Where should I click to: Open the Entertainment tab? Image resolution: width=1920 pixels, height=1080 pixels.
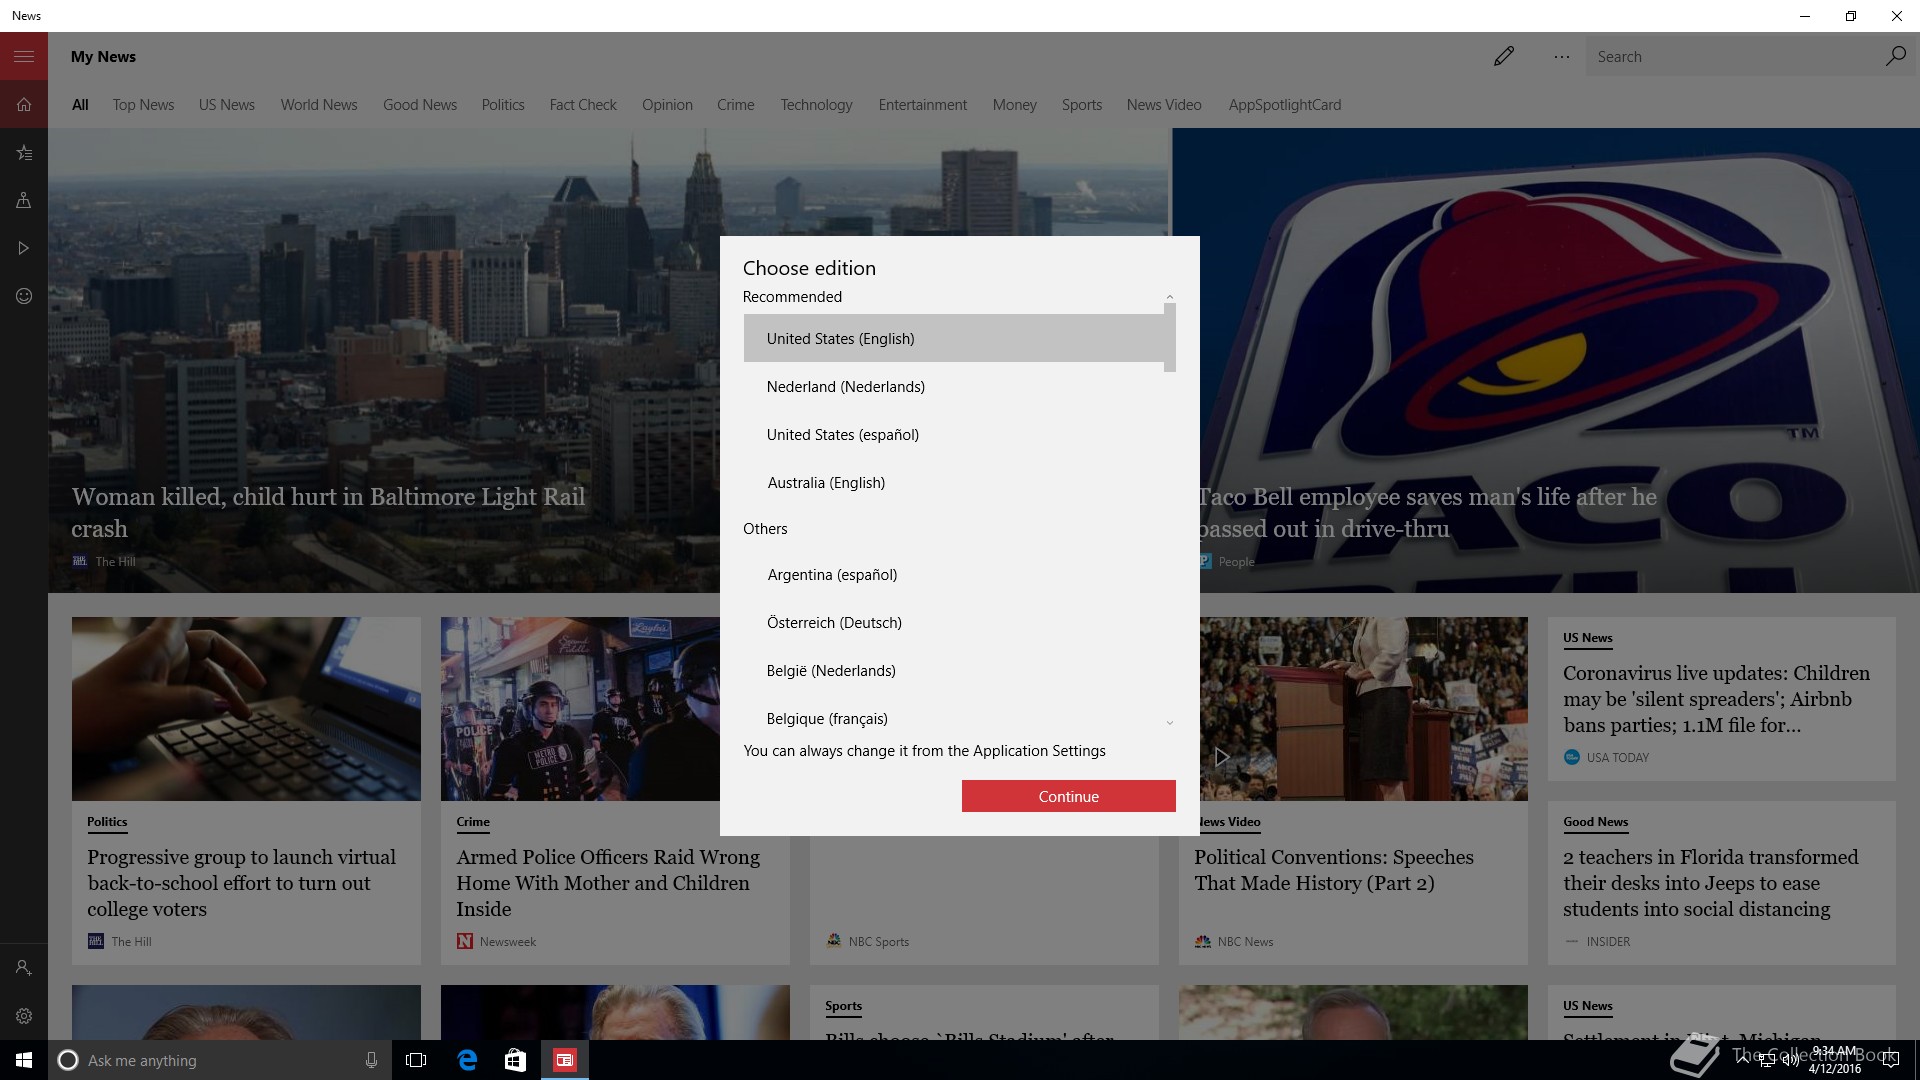(x=923, y=105)
